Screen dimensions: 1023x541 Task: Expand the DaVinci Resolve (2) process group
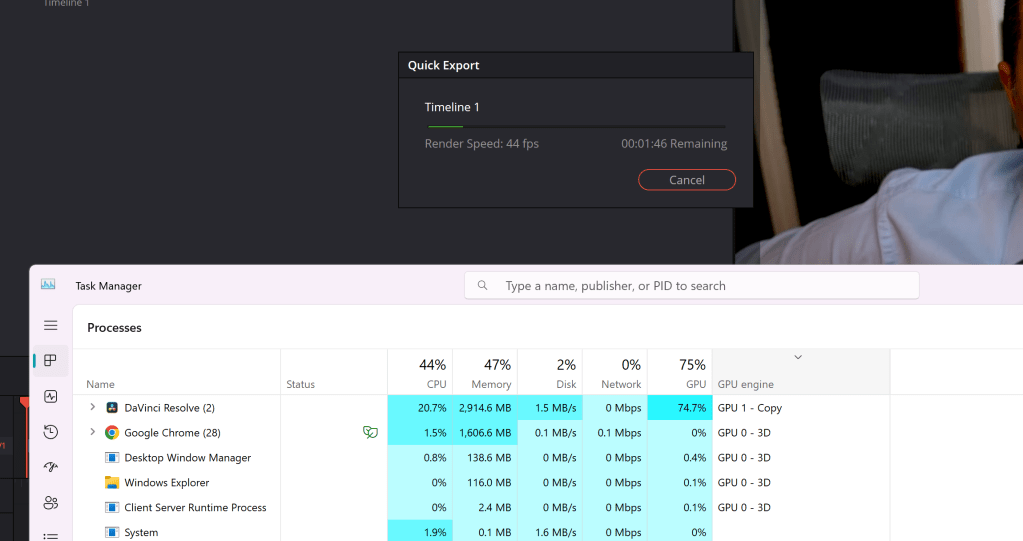pos(93,407)
